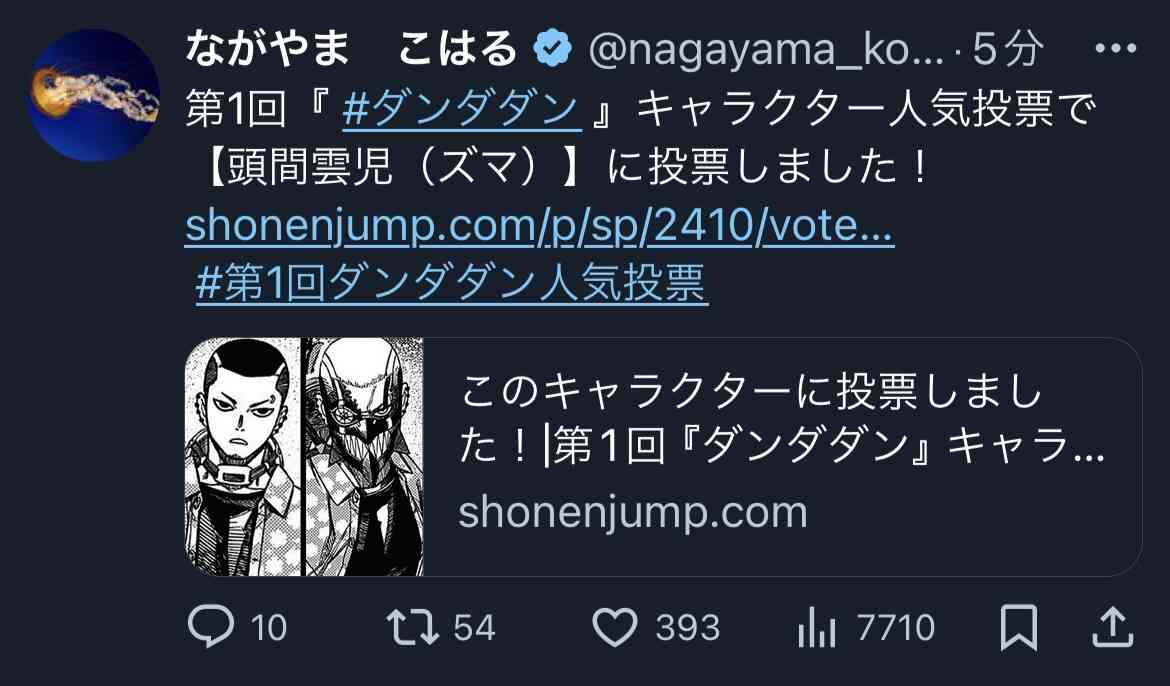Open link card title このキャラクターに投票しました
The image size is (1170, 686).
tap(781, 420)
